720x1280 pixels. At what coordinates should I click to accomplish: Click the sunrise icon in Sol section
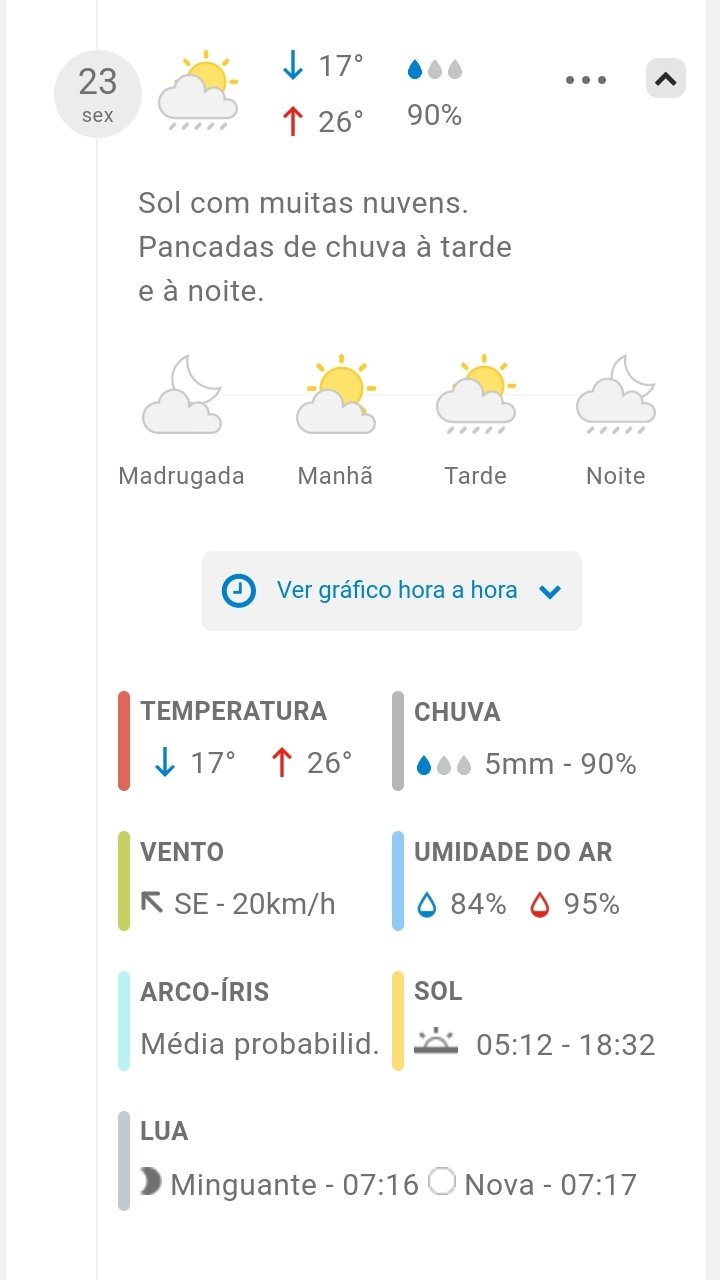pyautogui.click(x=436, y=1043)
